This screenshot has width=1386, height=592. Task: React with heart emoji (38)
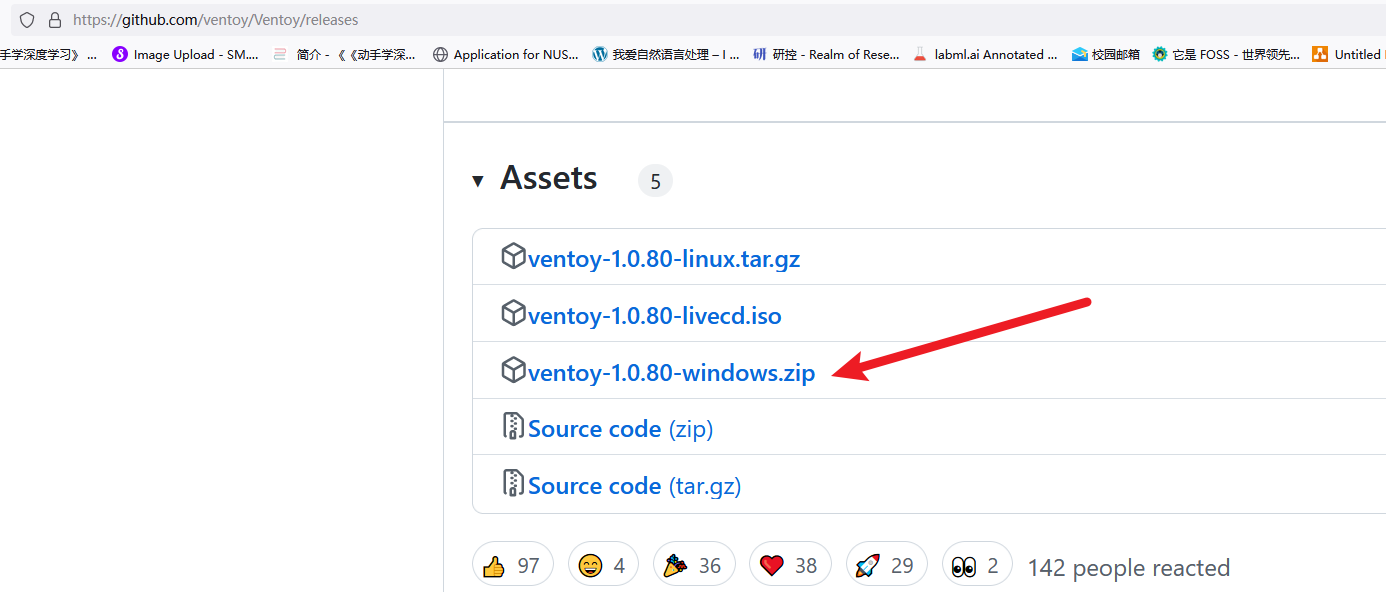790,565
